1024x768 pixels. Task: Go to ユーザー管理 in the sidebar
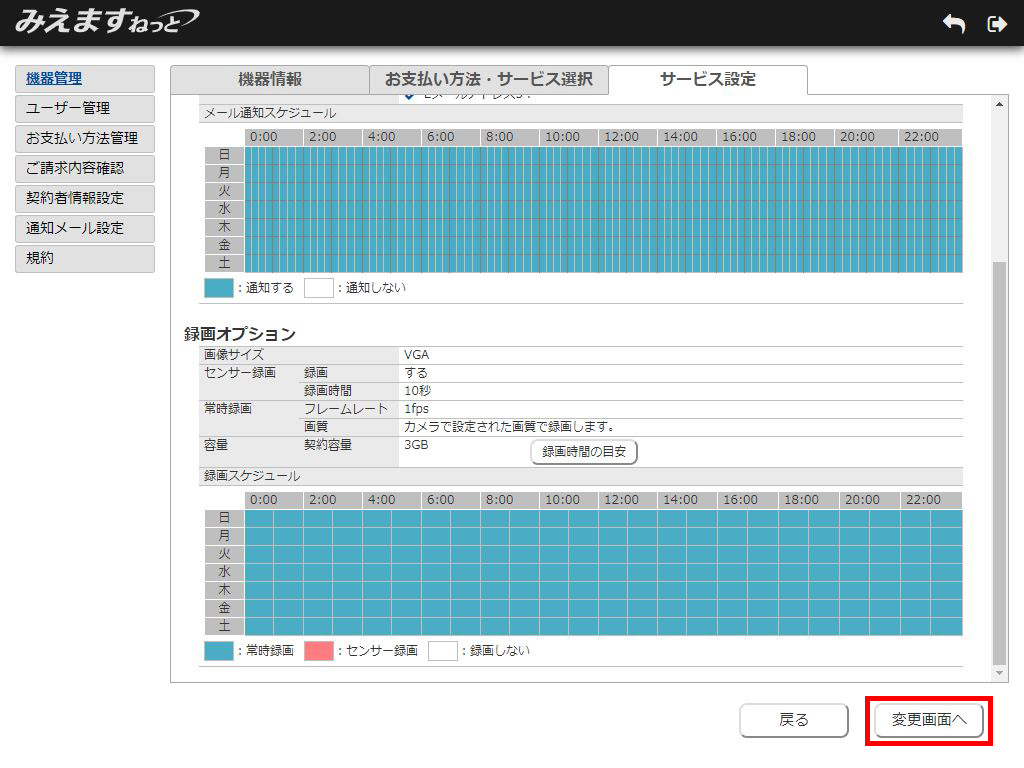(x=85, y=109)
